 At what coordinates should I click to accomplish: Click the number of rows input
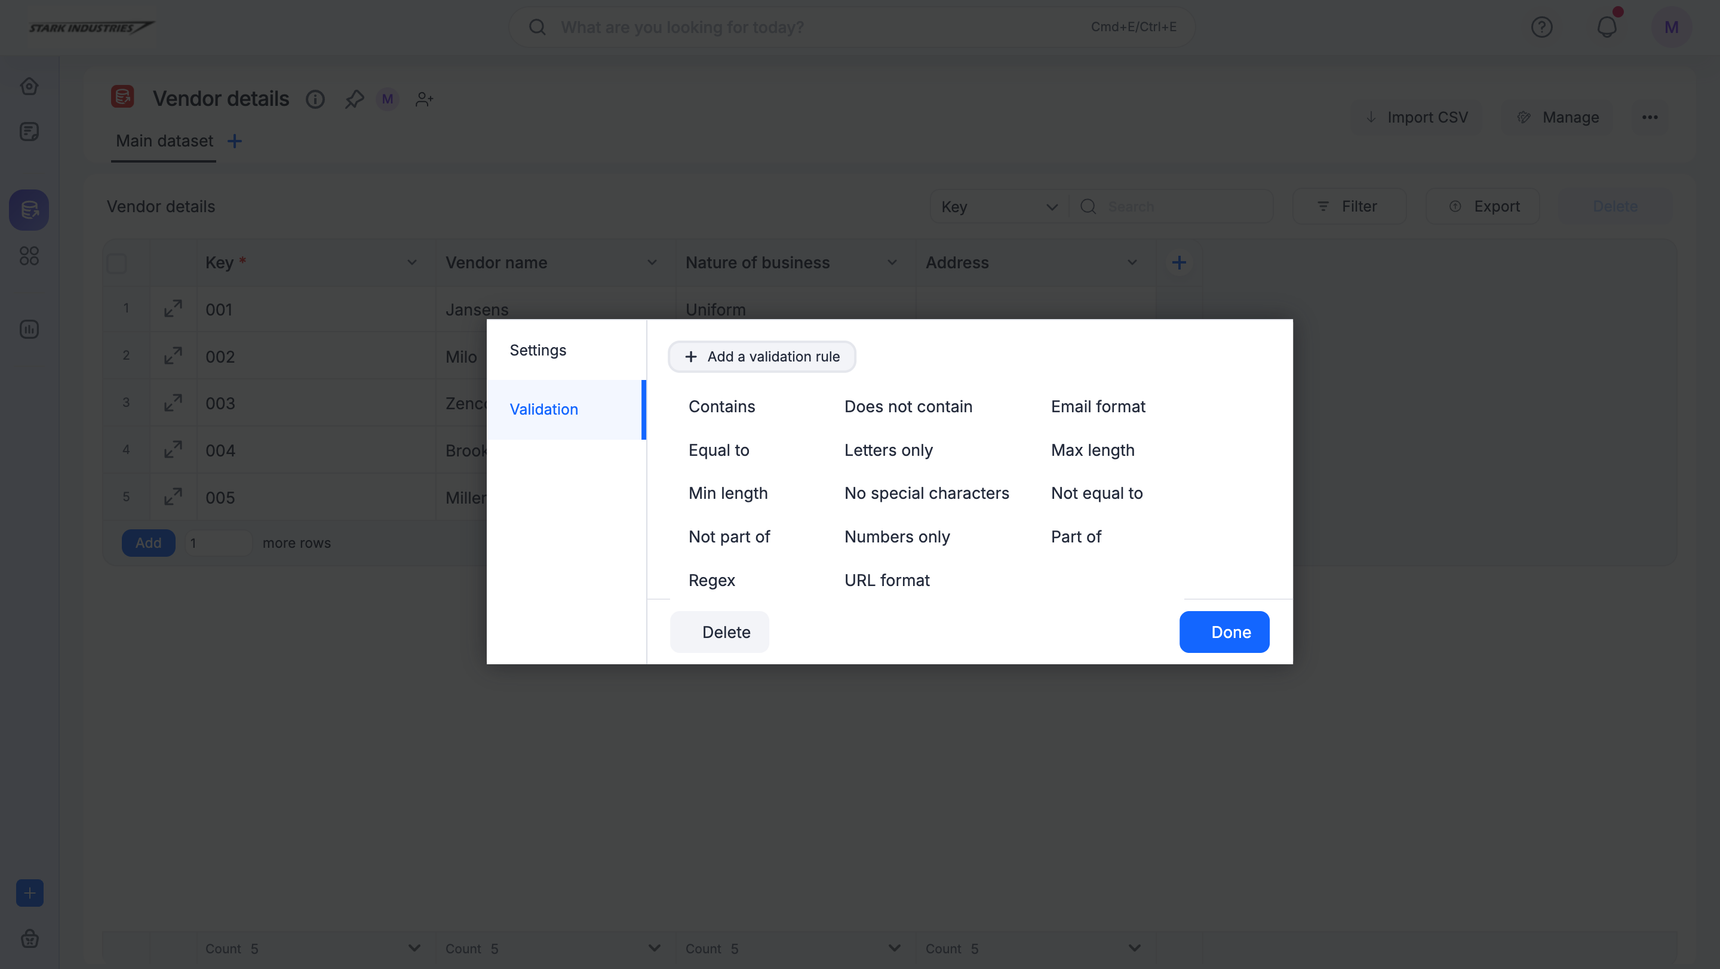pos(217,543)
